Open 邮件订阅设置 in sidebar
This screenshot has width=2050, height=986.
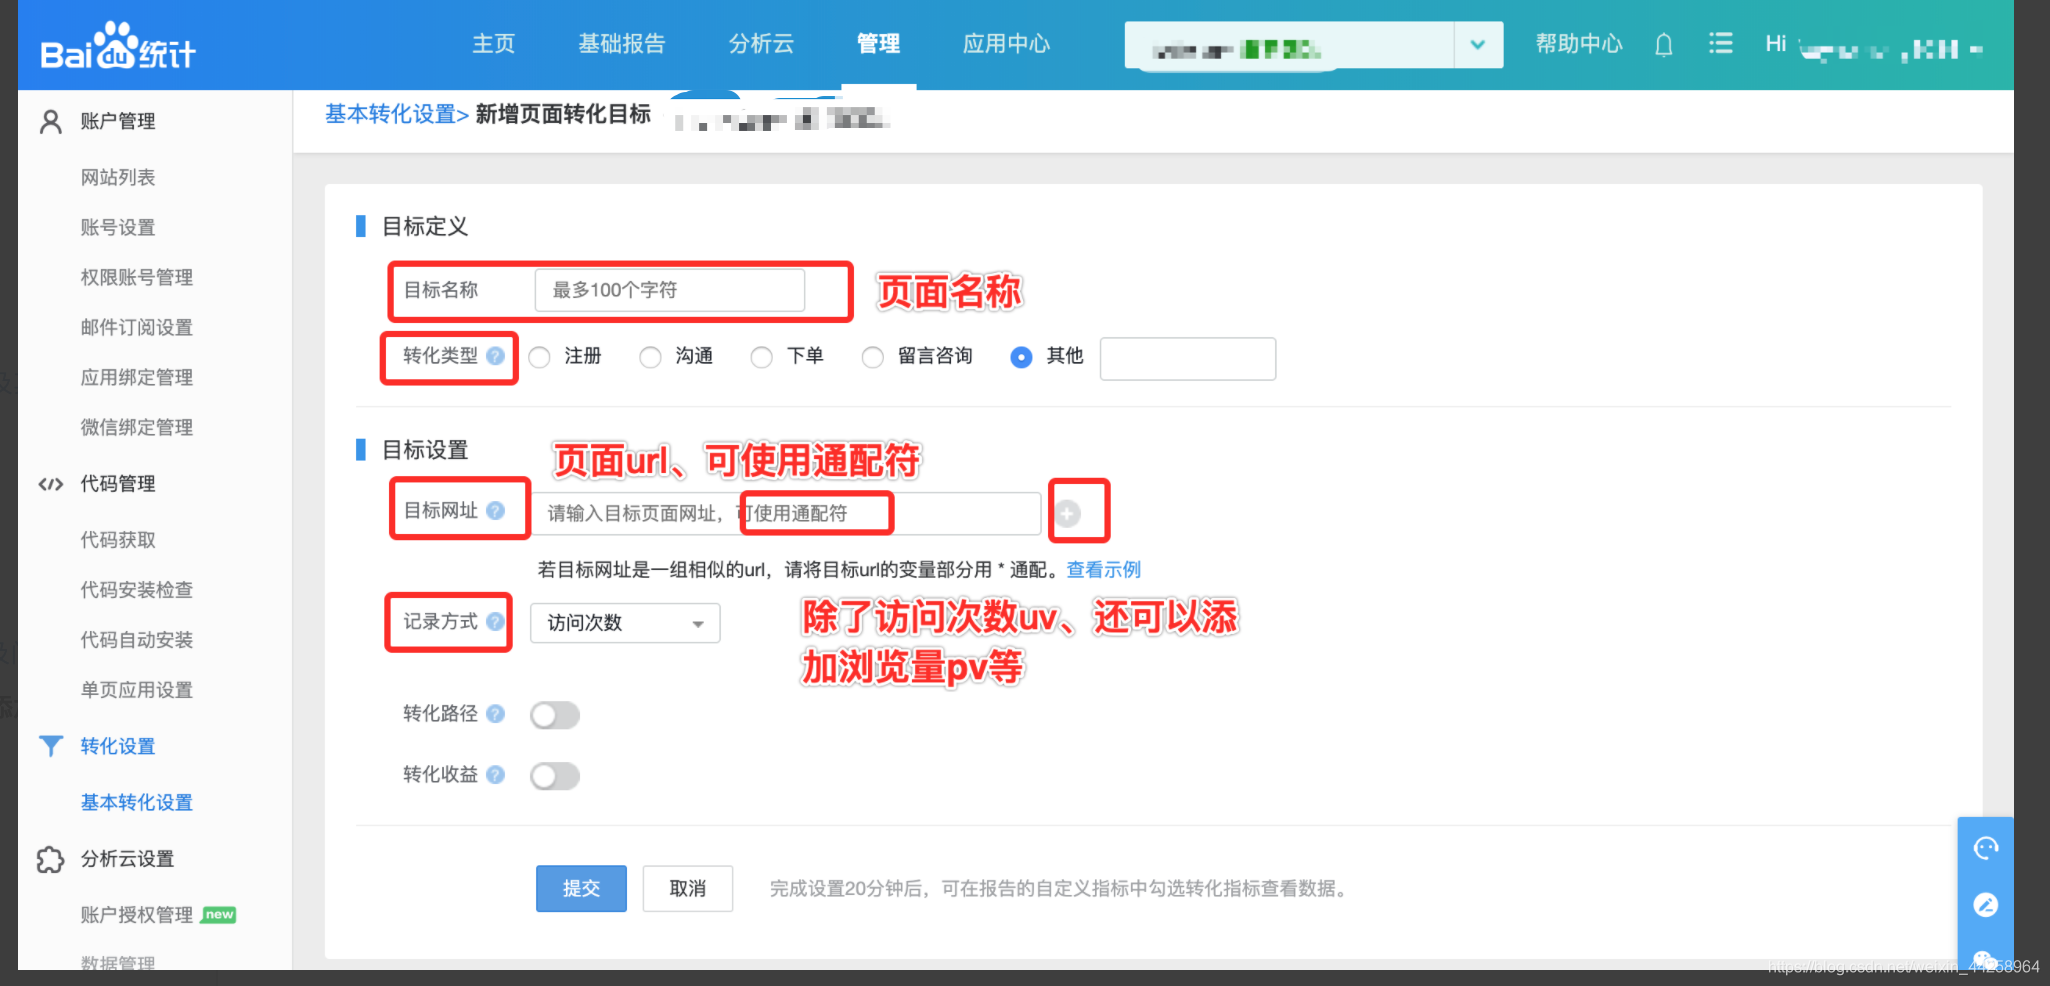pos(137,328)
